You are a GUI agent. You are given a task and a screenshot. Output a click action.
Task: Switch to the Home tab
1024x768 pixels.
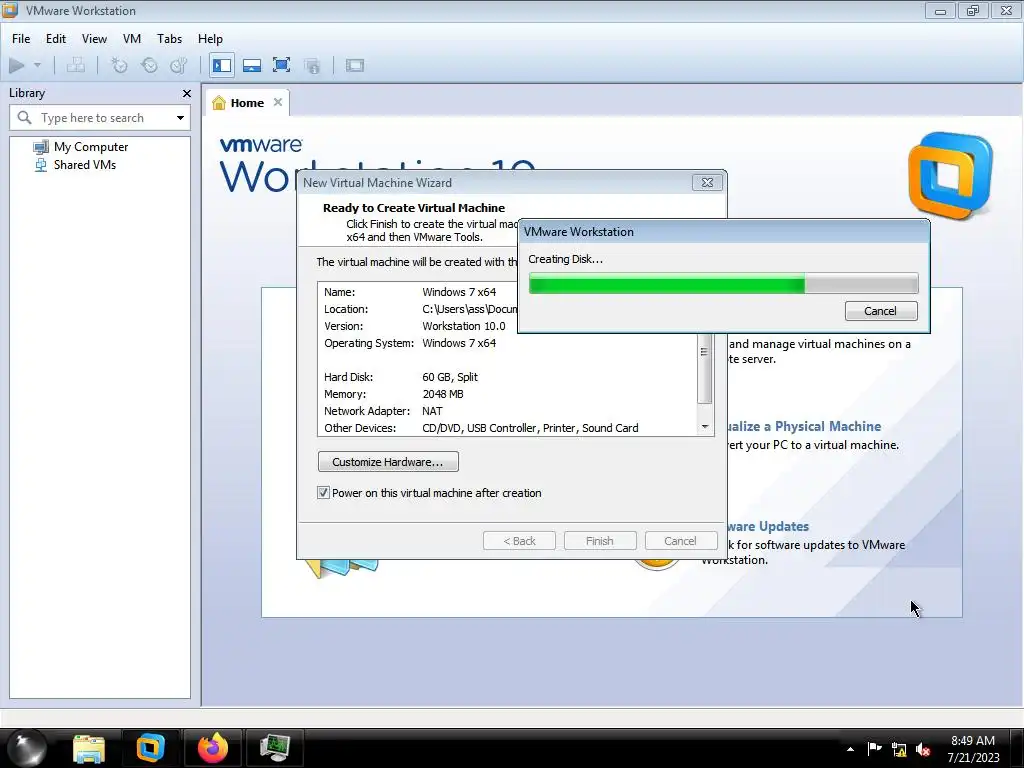pos(247,103)
